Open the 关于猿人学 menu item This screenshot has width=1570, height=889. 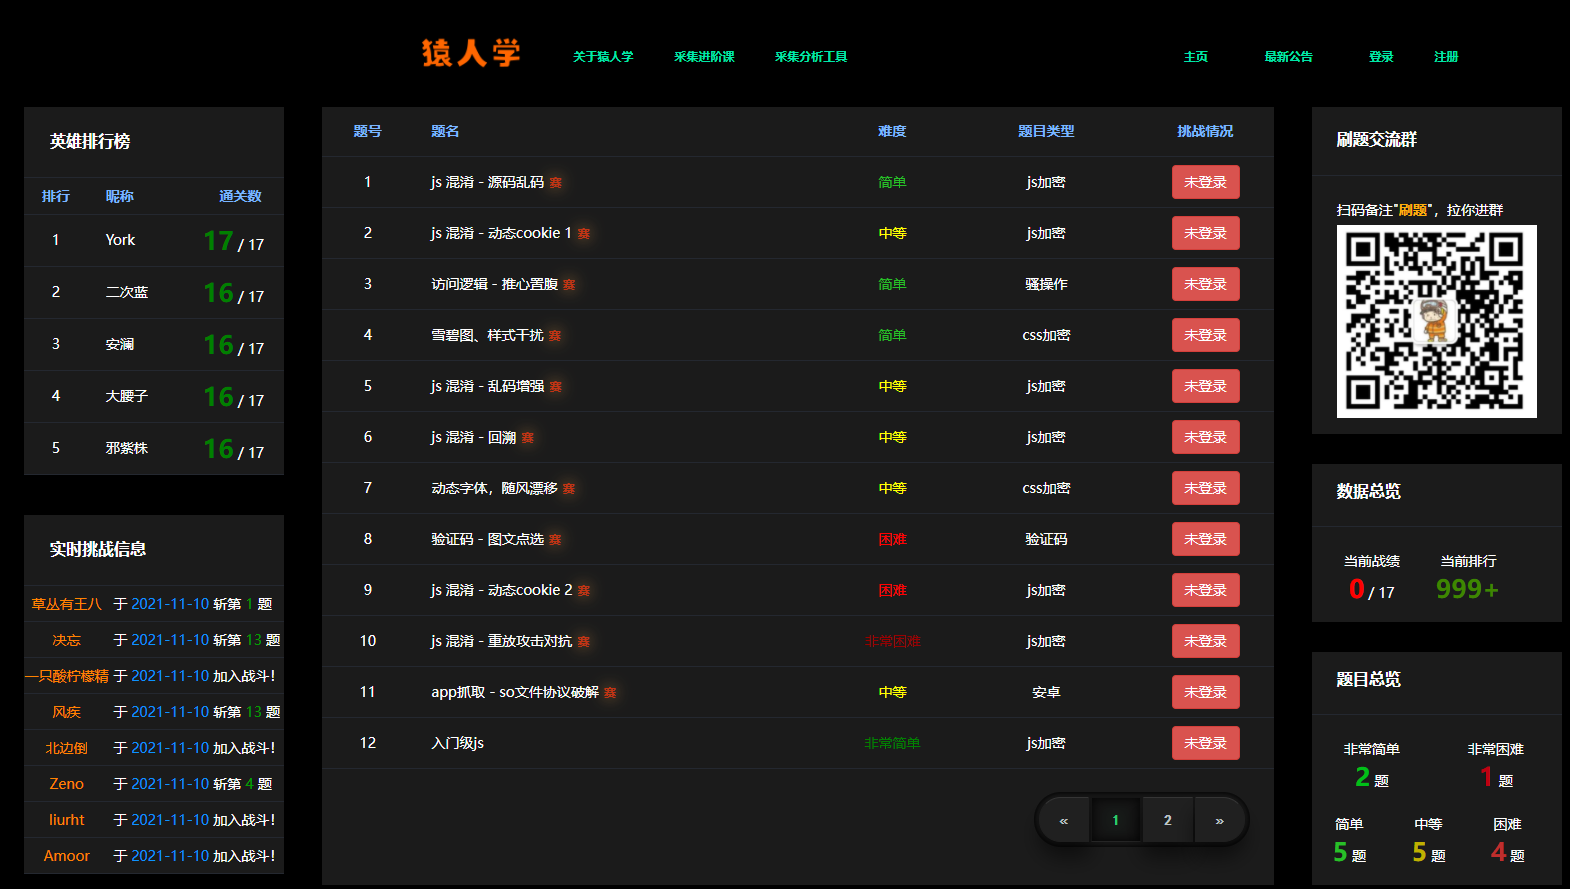pyautogui.click(x=603, y=57)
